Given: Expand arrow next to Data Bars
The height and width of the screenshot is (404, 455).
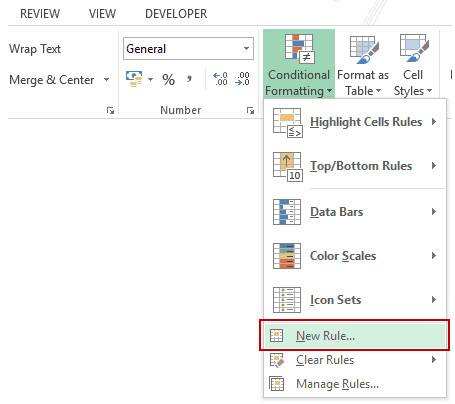Looking at the screenshot, I should [x=434, y=211].
